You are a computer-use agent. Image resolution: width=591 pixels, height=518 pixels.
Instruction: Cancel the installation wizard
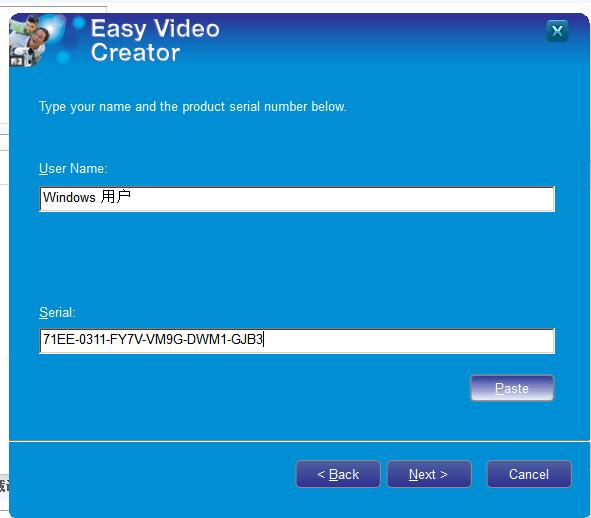(529, 474)
